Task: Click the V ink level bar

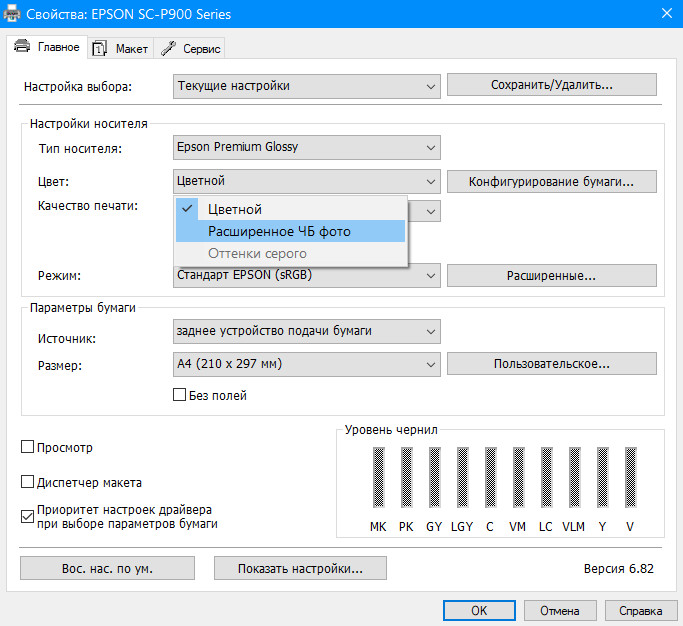Action: coord(630,477)
